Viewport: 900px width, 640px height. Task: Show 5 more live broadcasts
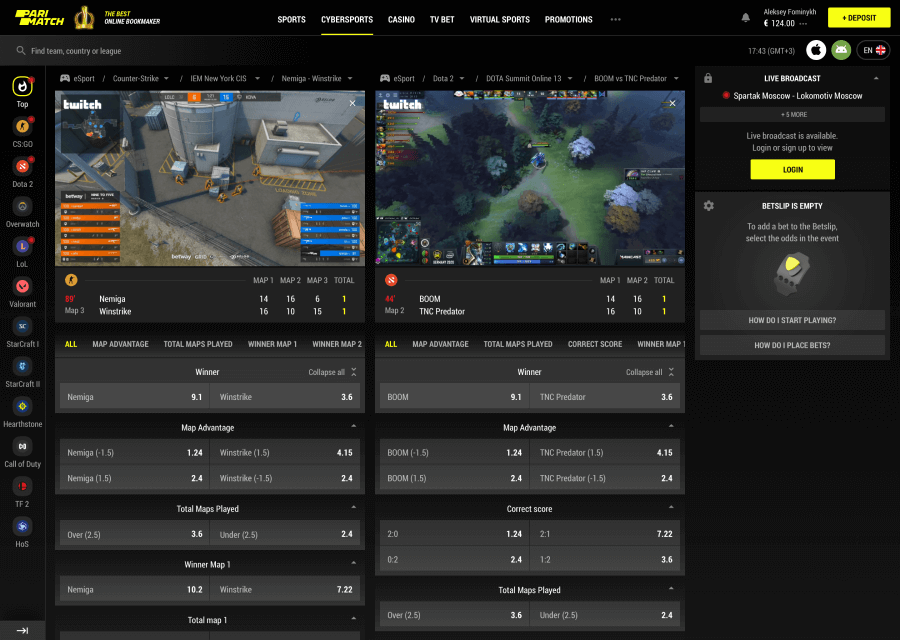792,115
